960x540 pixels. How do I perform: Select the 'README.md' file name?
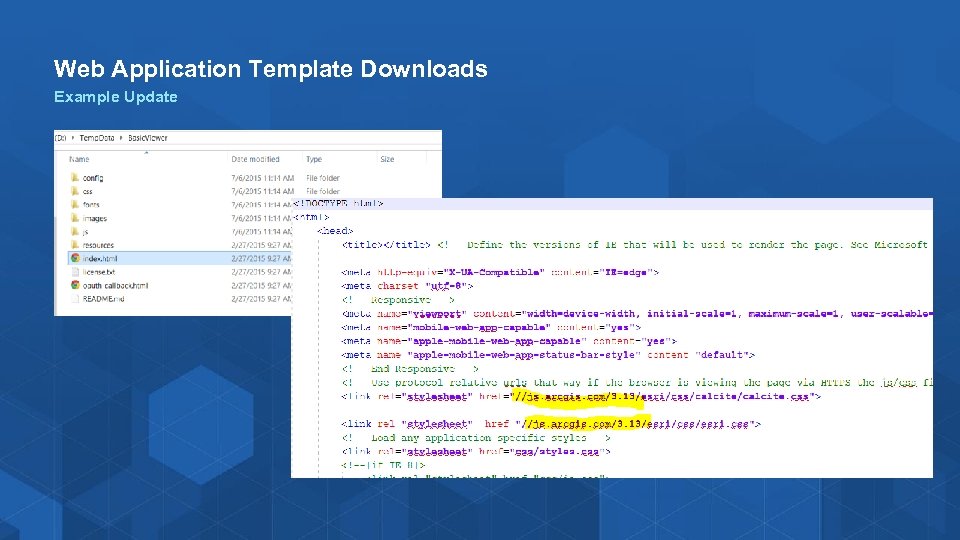pyautogui.click(x=103, y=299)
